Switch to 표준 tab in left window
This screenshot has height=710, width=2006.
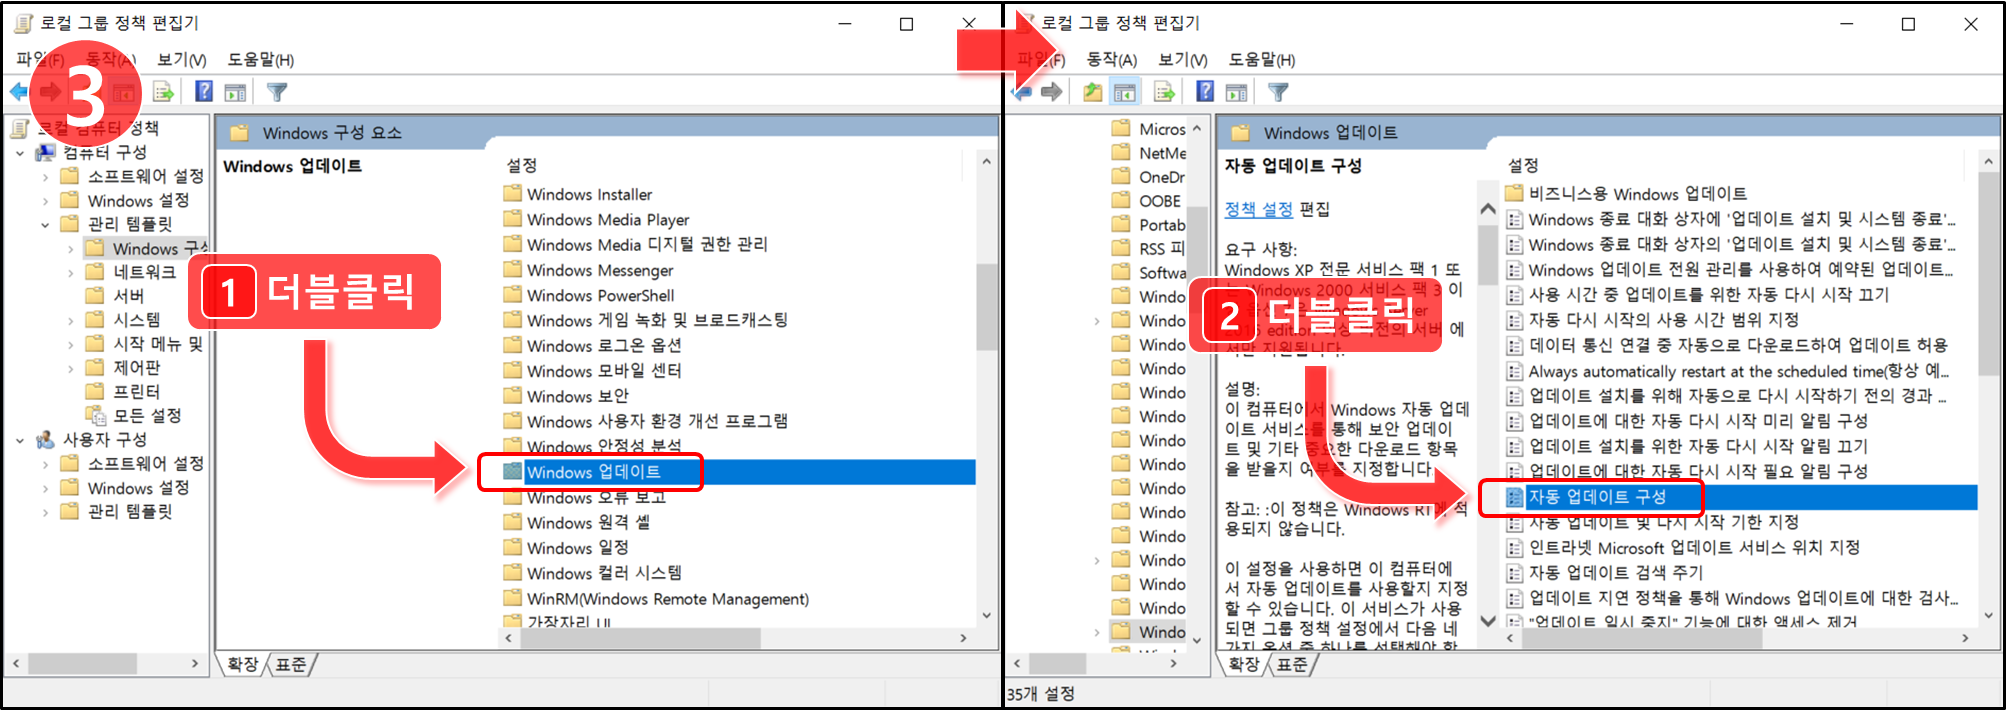point(291,665)
